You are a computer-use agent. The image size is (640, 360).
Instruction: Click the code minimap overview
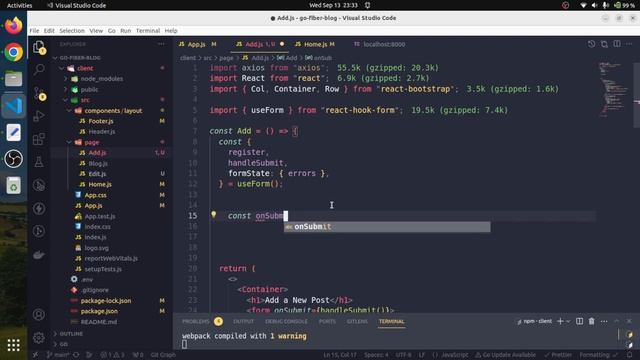click(613, 90)
